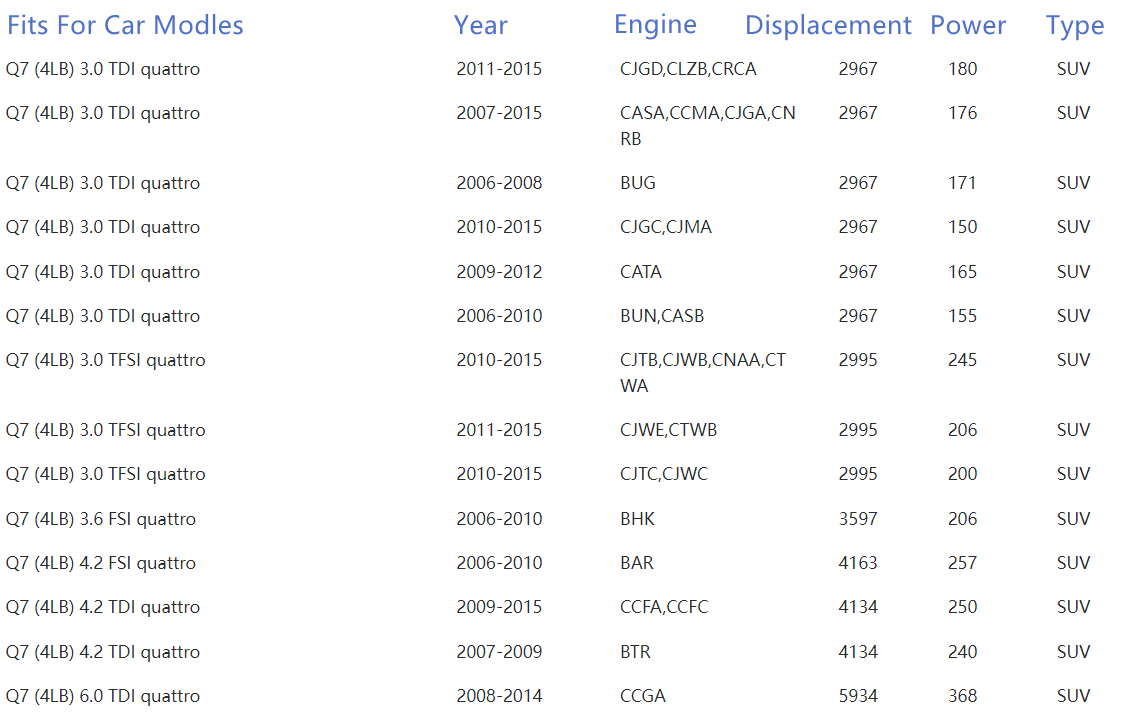1126x721 pixels.
Task: Select power value 150
Action: click(962, 227)
